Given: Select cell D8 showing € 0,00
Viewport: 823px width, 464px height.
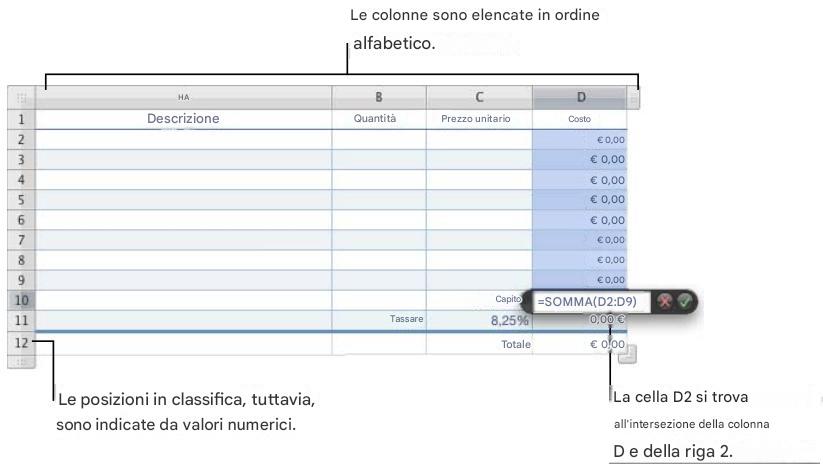Looking at the screenshot, I should click(579, 260).
